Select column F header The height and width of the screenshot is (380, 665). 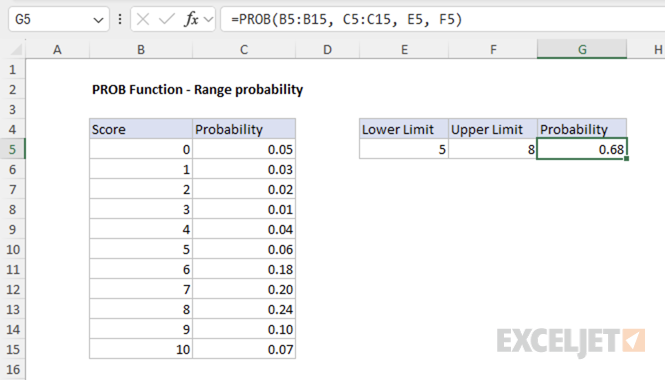pos(493,50)
